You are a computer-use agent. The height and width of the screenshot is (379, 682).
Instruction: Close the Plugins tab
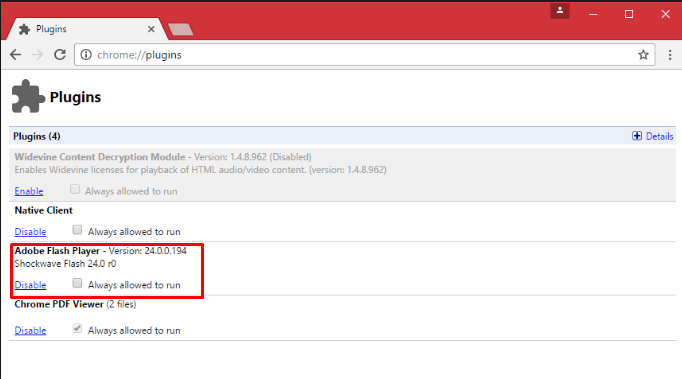(151, 29)
